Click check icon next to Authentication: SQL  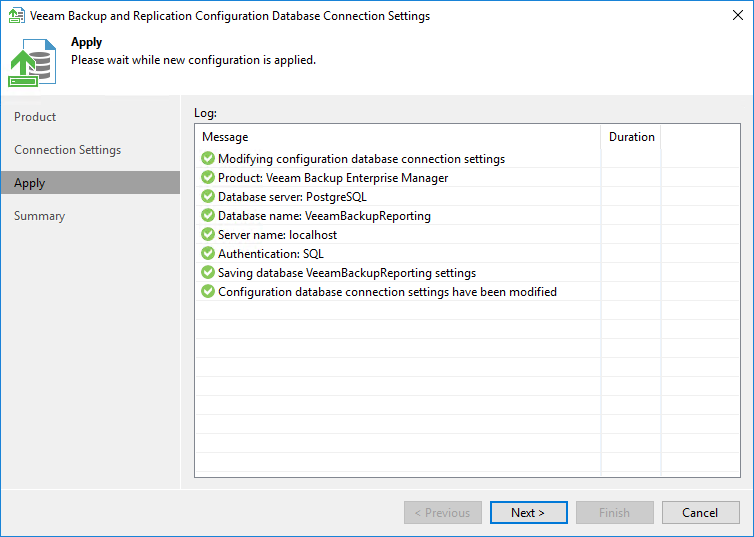pyautogui.click(x=208, y=254)
